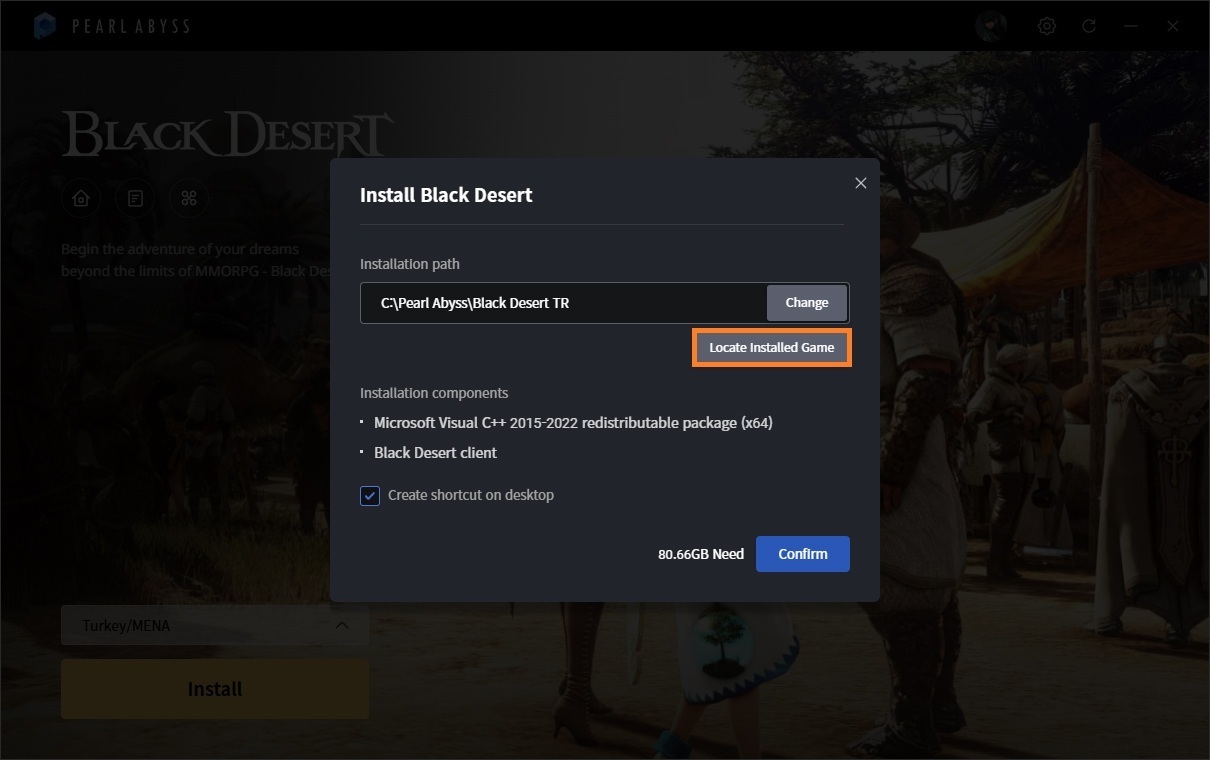Click the PEARL ABYSS brand text
The image size is (1210, 760).
(130, 27)
